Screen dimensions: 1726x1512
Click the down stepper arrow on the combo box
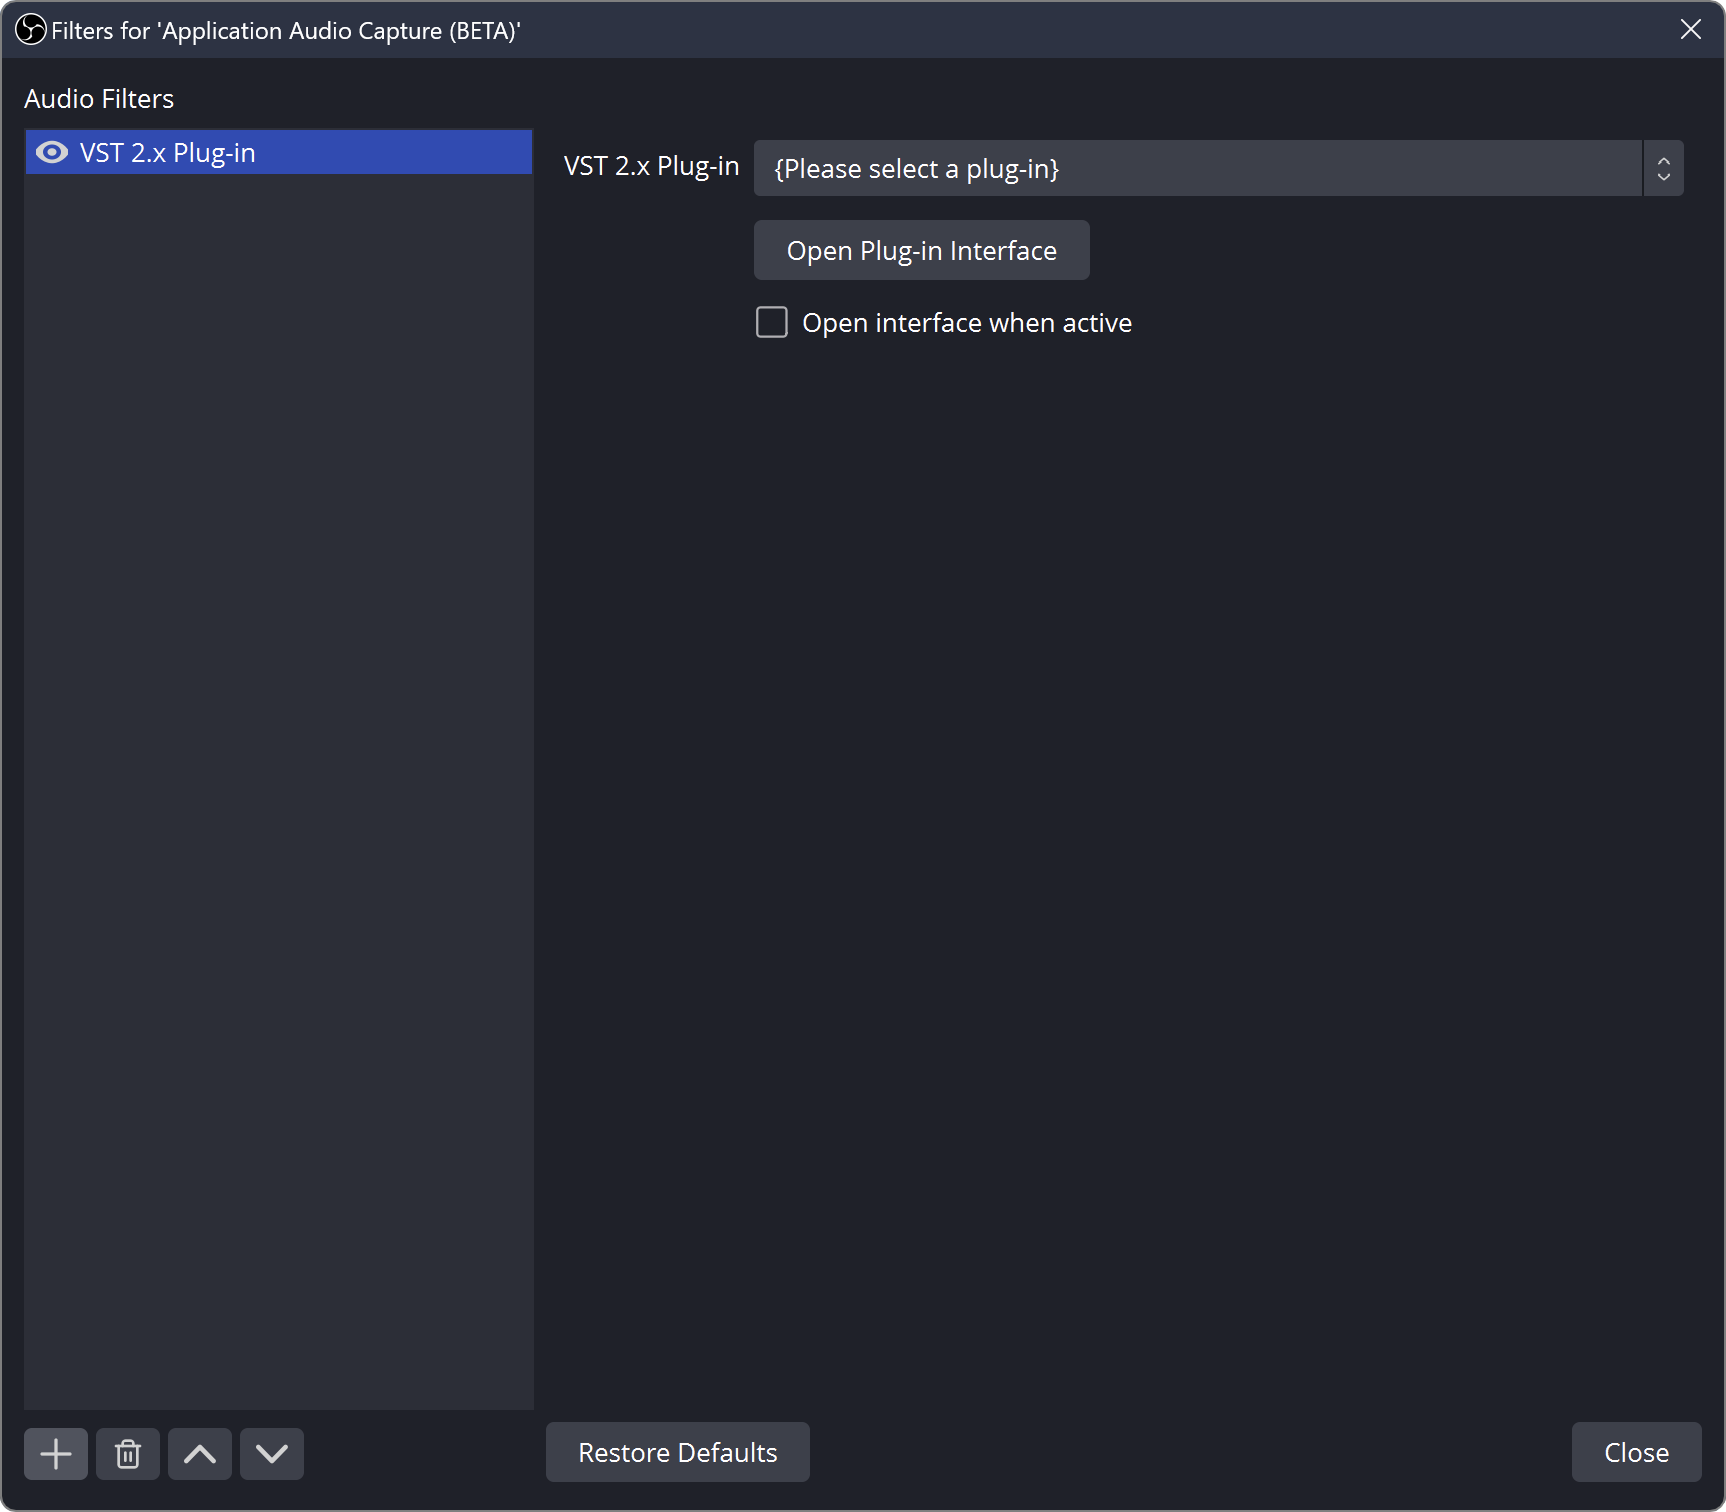point(1662,178)
